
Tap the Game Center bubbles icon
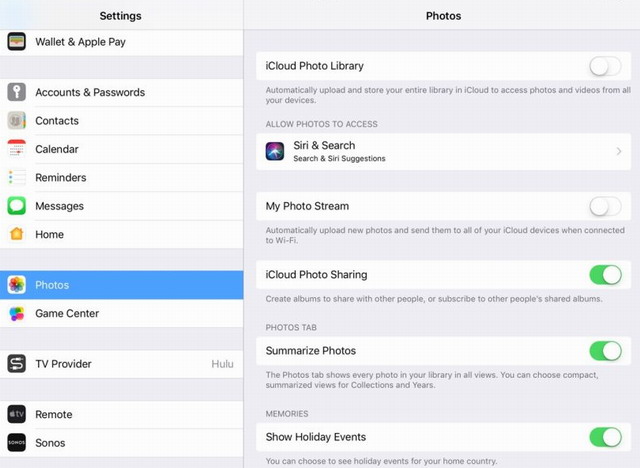coord(16,313)
